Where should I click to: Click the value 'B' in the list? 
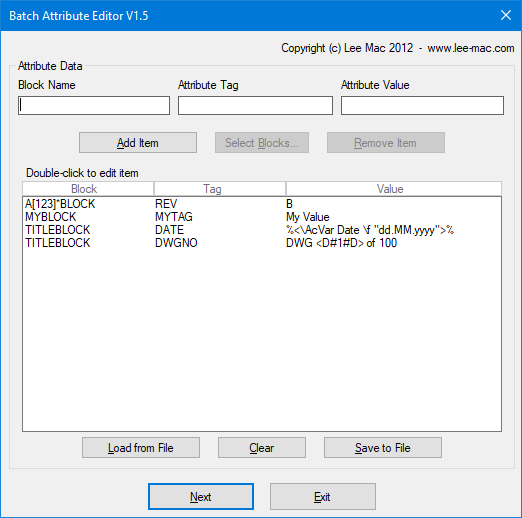[289, 204]
